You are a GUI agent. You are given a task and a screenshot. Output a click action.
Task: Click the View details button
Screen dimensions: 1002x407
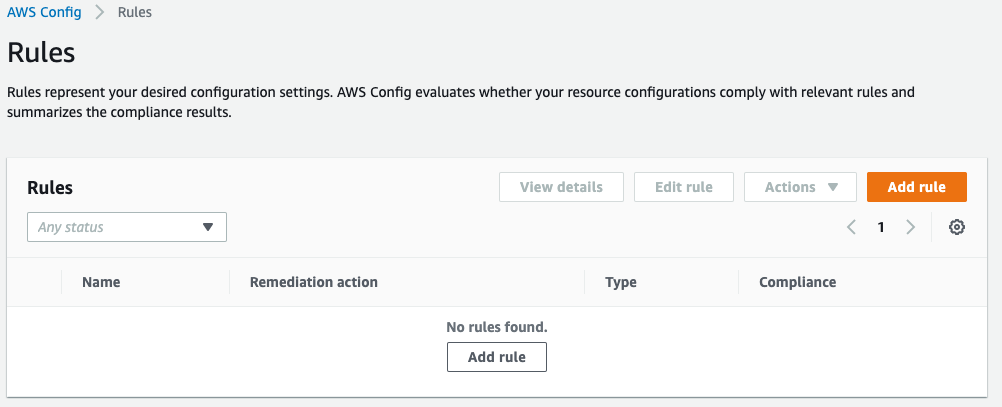(561, 187)
